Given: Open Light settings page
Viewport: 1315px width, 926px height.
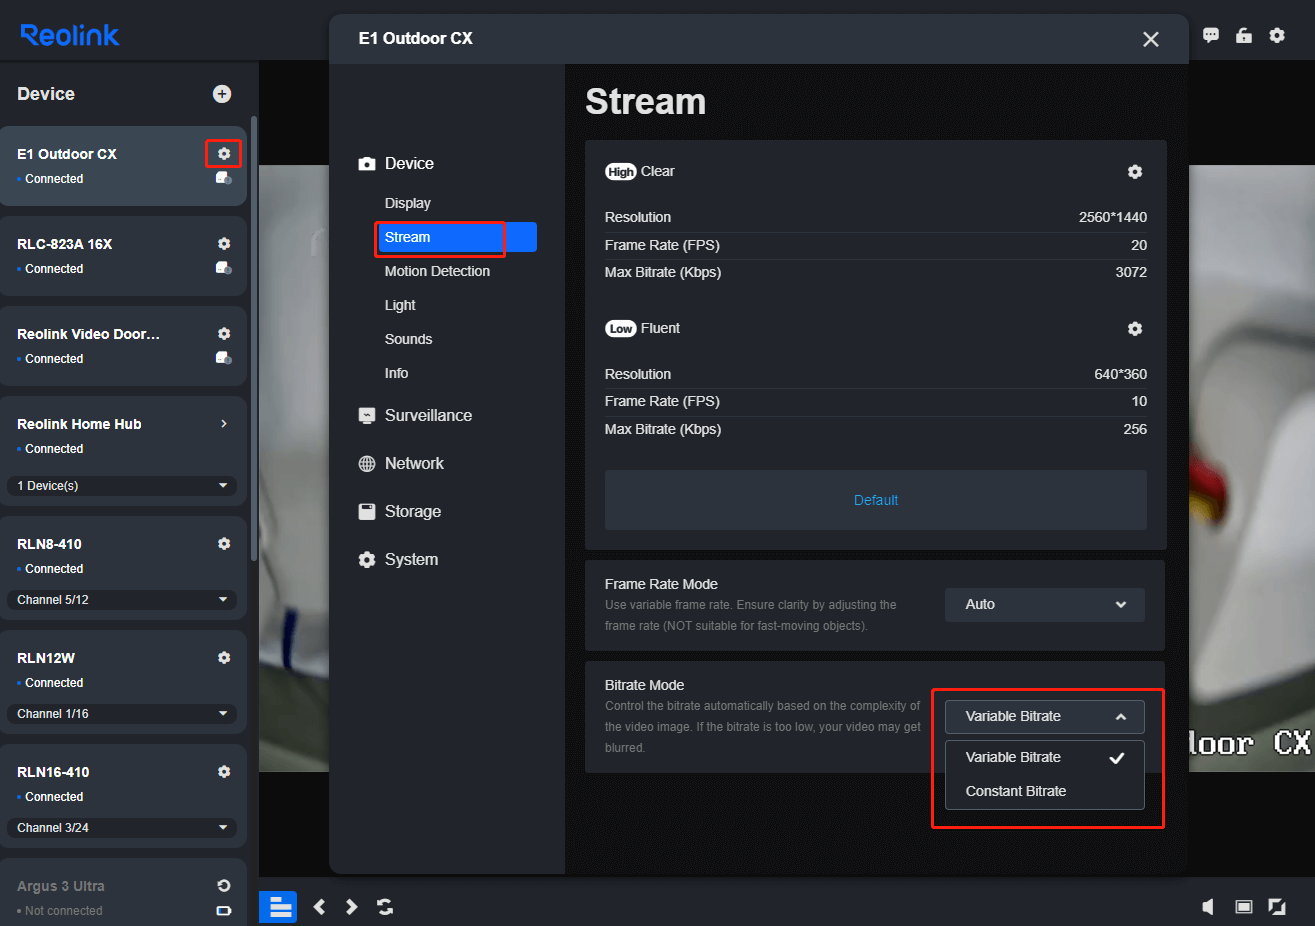Looking at the screenshot, I should click(400, 305).
